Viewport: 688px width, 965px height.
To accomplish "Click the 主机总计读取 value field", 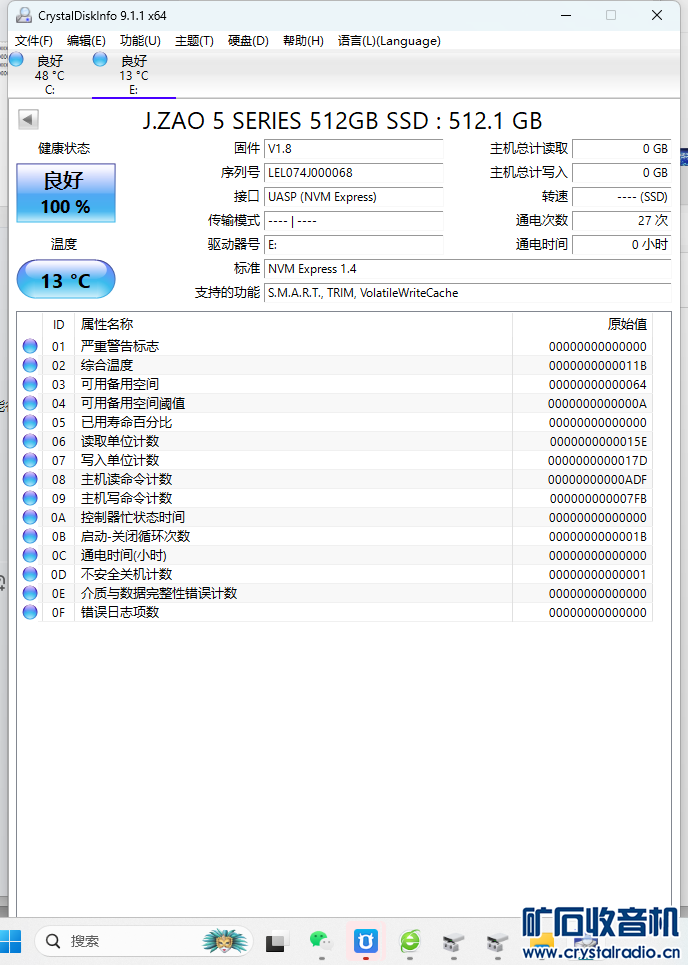I will 622,149.
